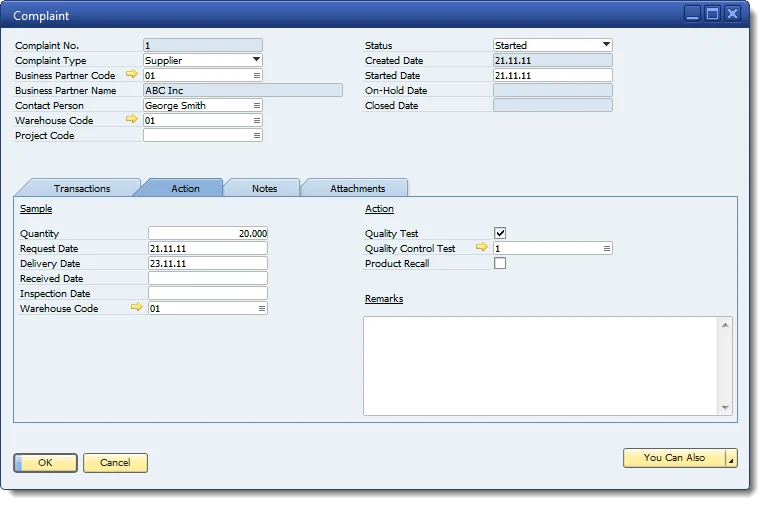Click the Remarks scrollbar down arrow
This screenshot has height=505, width=765.
coord(725,408)
